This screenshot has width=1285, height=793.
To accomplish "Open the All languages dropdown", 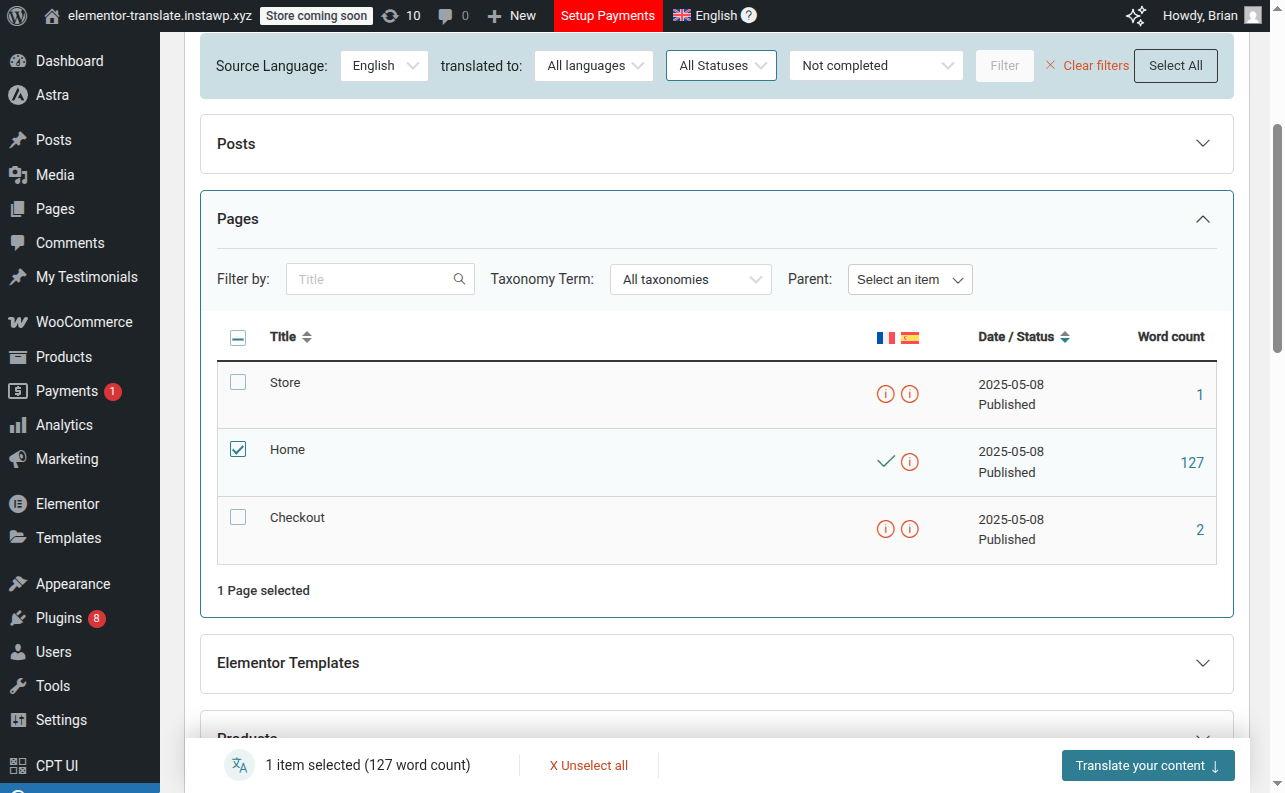I will pos(594,66).
